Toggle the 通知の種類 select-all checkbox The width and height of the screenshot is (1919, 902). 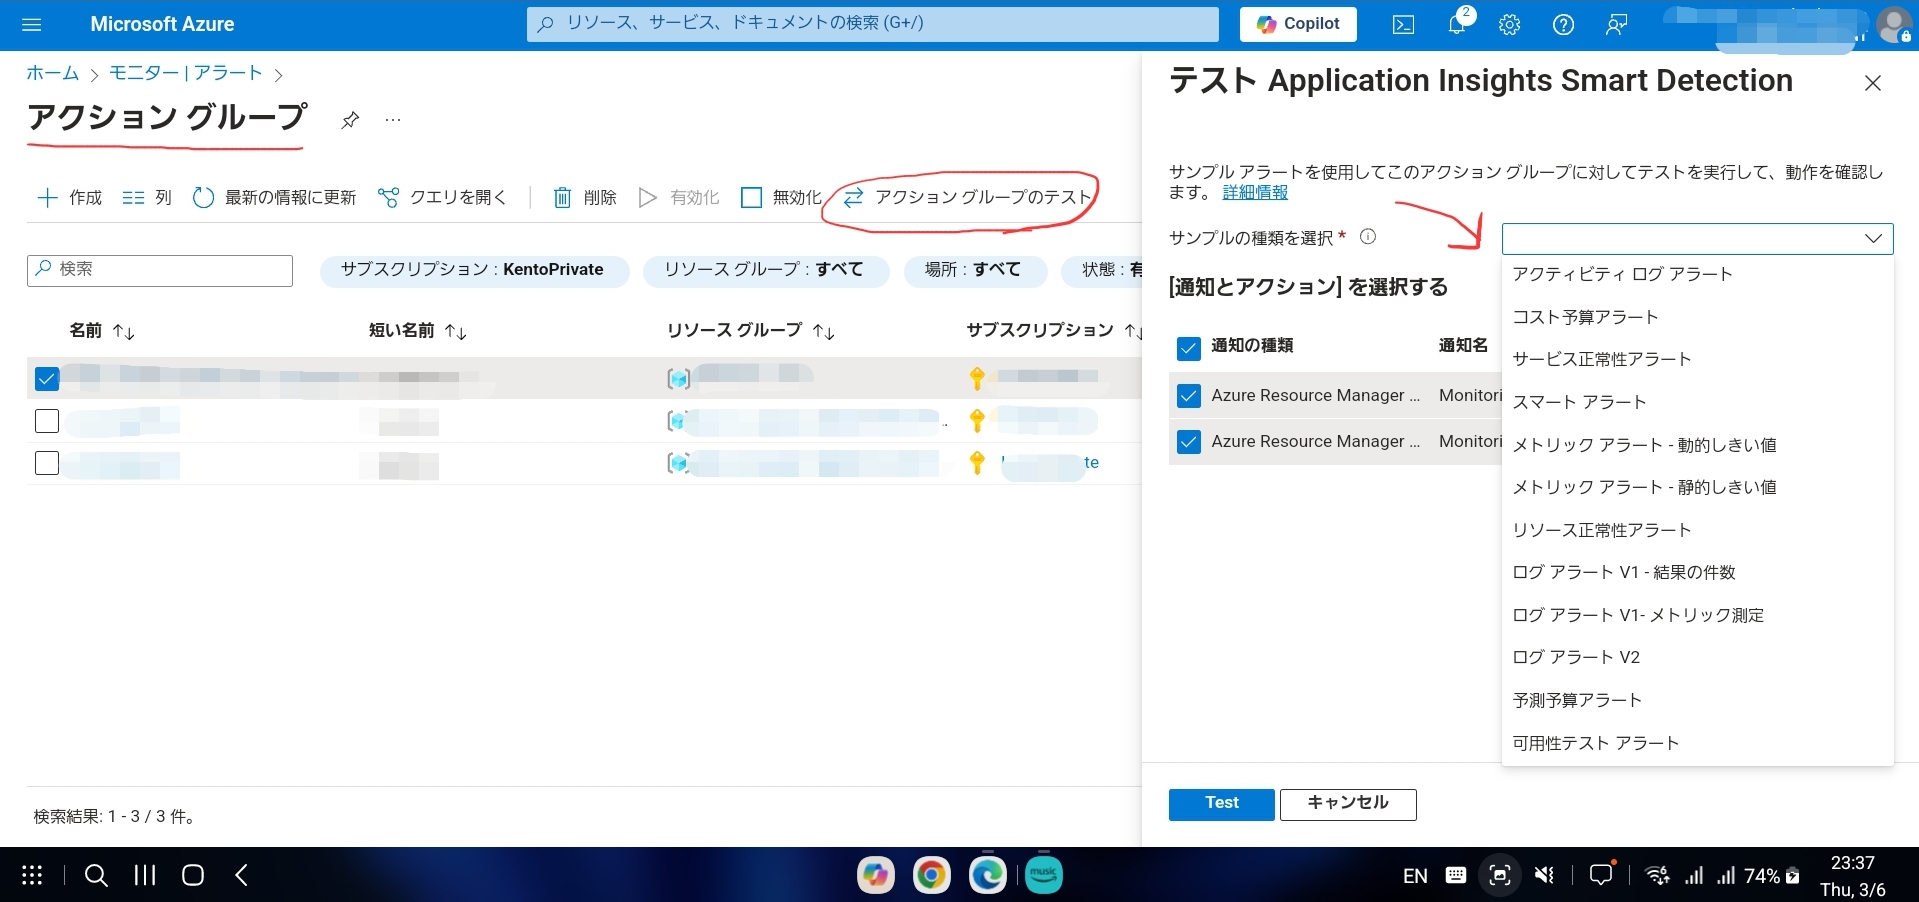(1188, 347)
